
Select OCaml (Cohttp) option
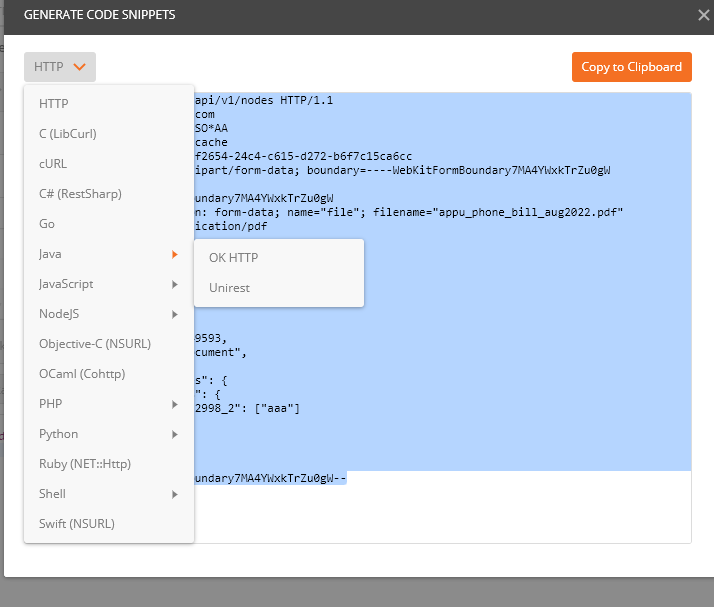[x=109, y=374]
